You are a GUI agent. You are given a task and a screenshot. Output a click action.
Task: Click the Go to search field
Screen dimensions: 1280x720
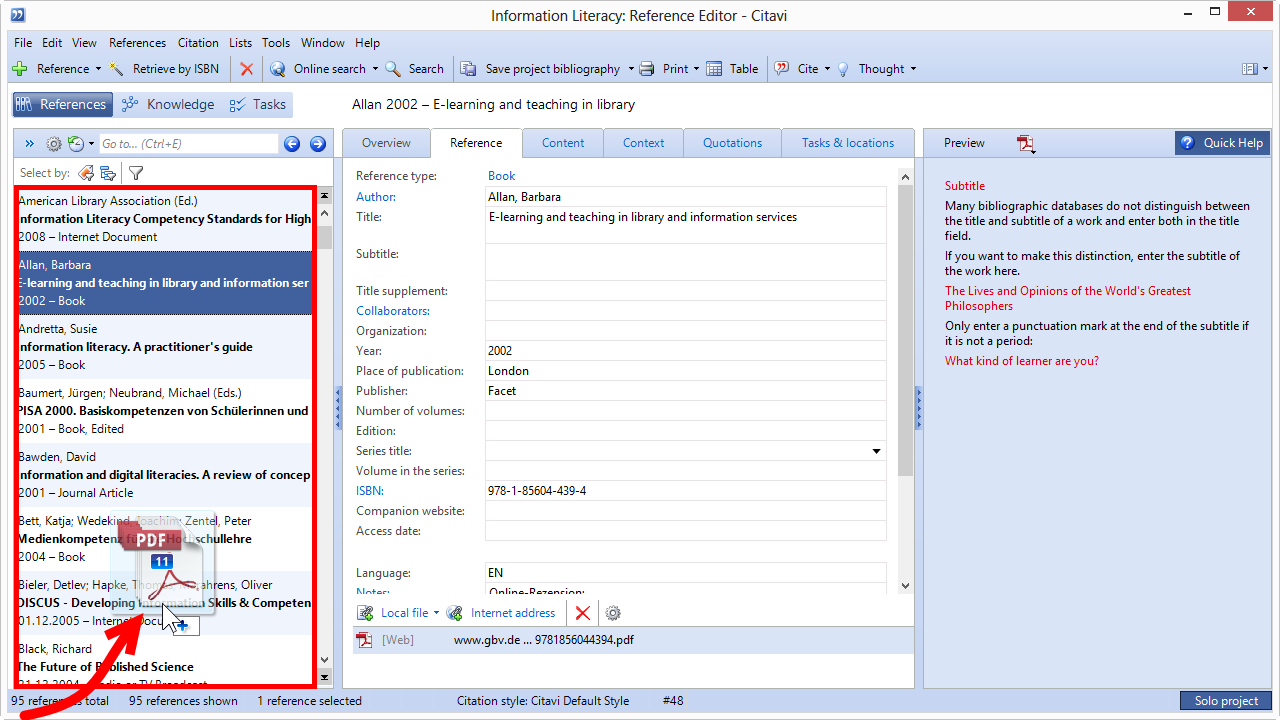click(x=188, y=144)
